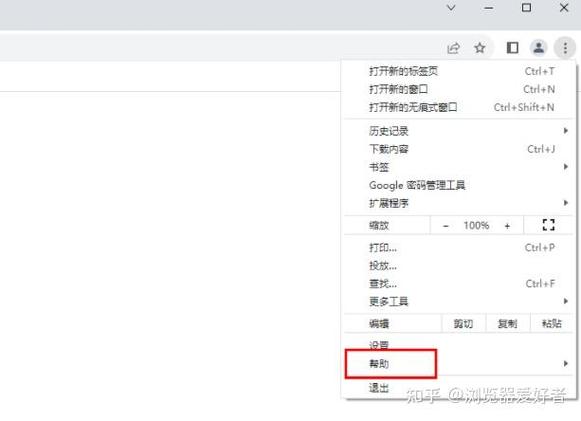
Task: Expand the 书签 submenu
Action: 459,167
